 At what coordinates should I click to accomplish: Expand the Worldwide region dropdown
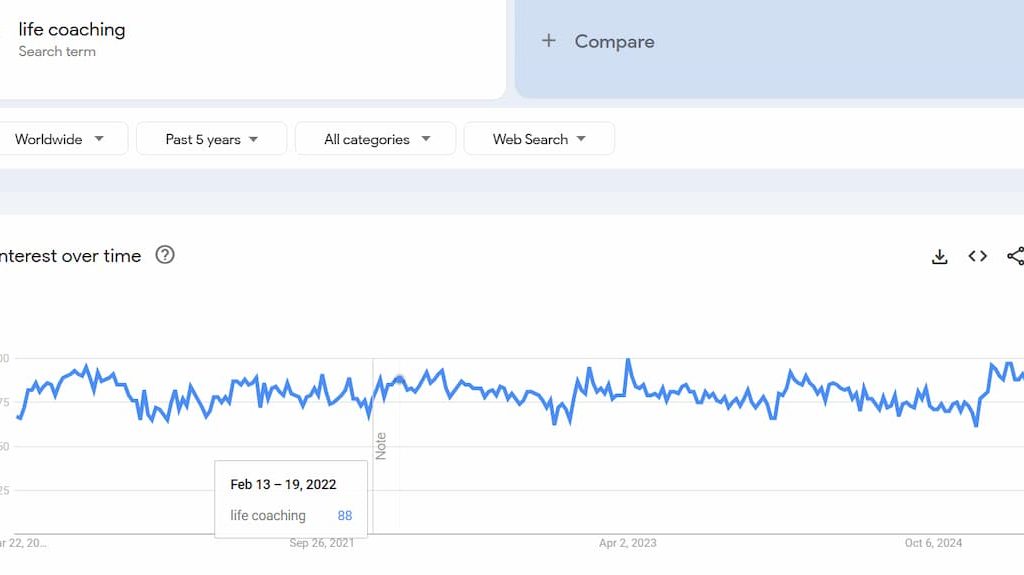coord(60,139)
